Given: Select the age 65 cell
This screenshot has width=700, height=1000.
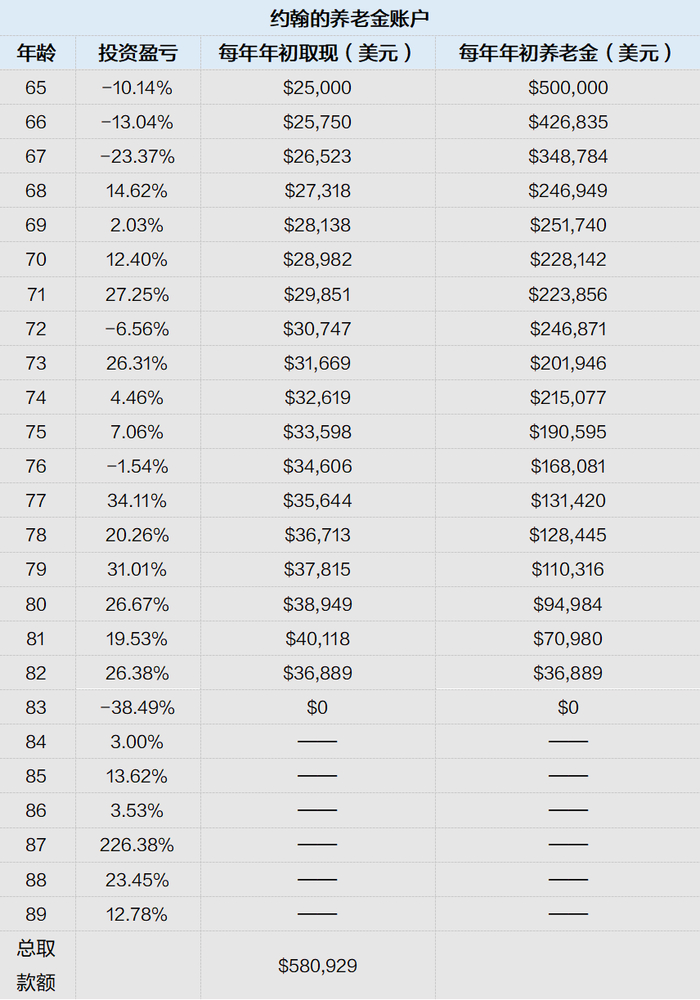Looking at the screenshot, I should (36, 88).
